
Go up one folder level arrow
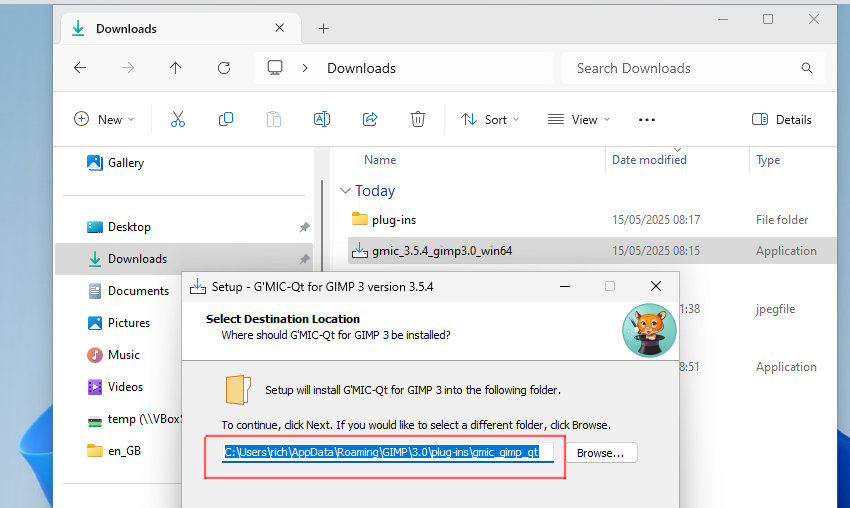[175, 68]
